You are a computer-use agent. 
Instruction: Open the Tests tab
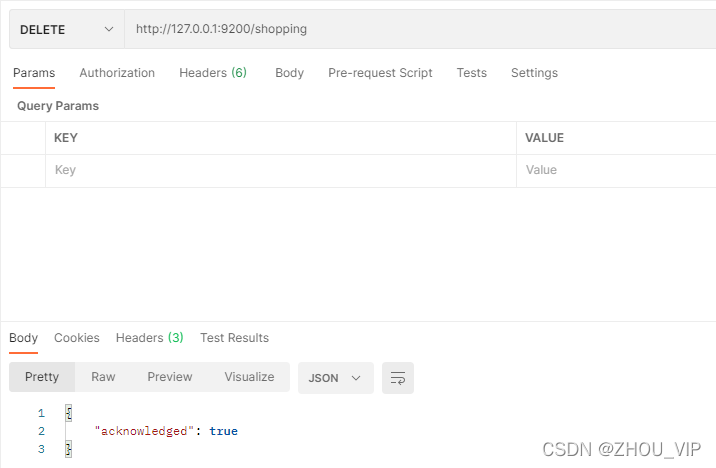pyautogui.click(x=472, y=73)
